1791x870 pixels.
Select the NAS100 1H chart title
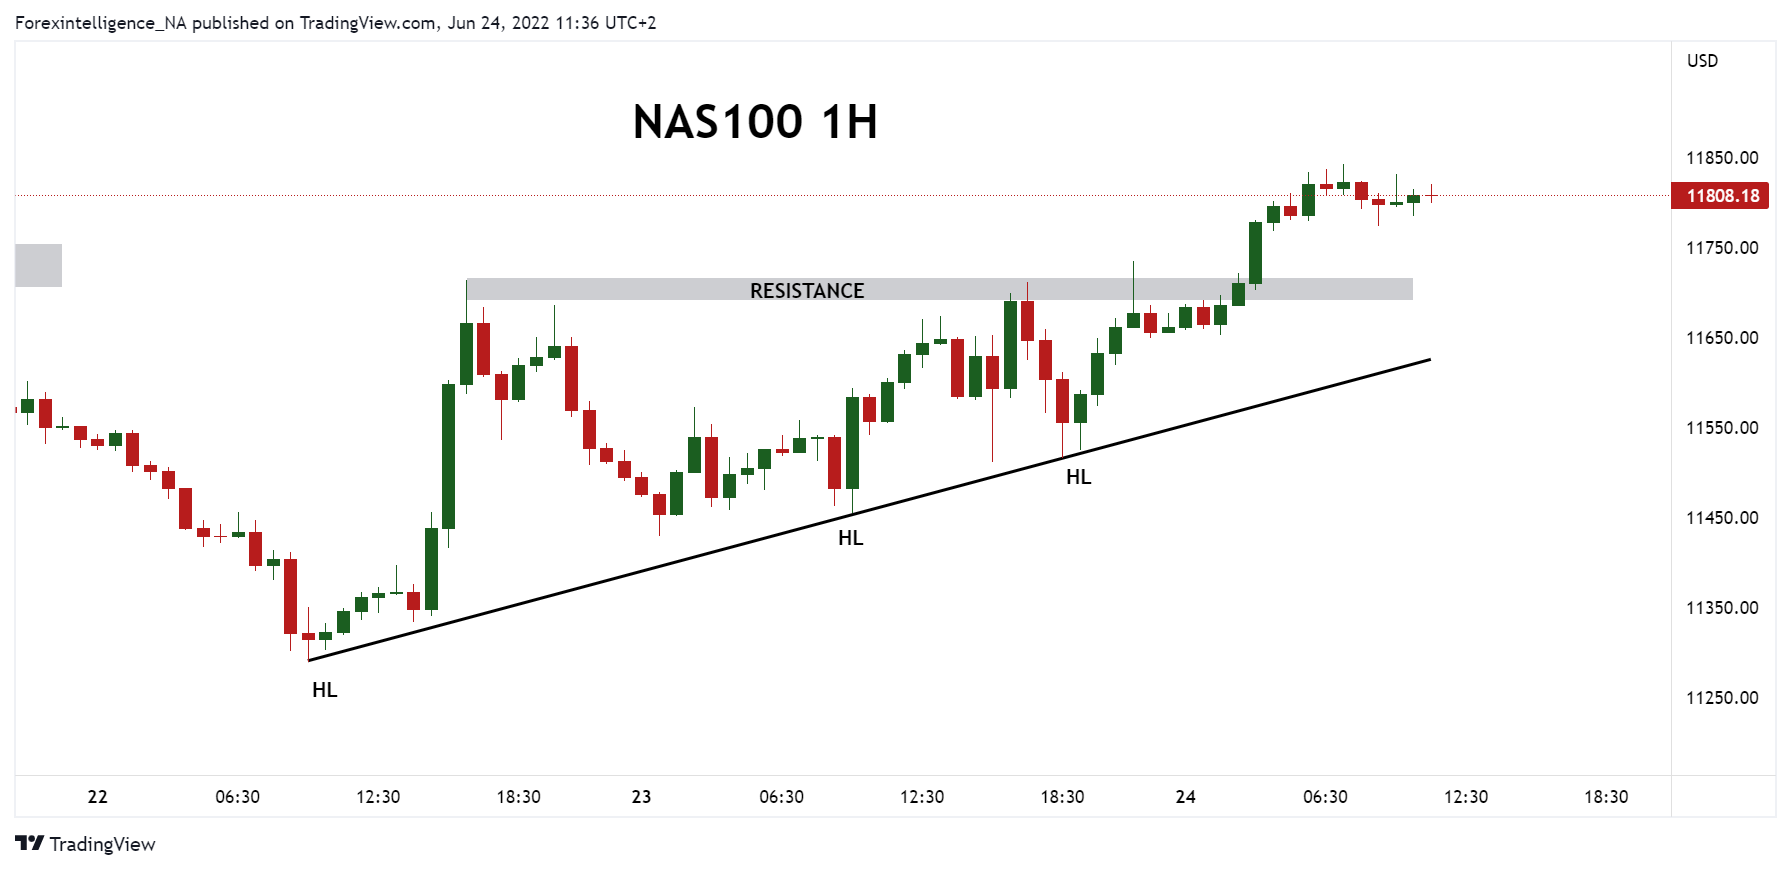click(755, 122)
